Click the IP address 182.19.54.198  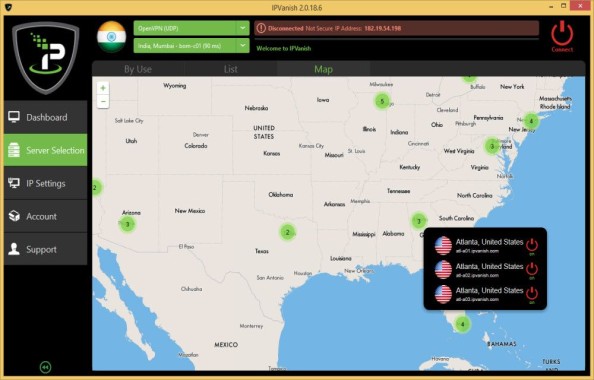coord(383,28)
